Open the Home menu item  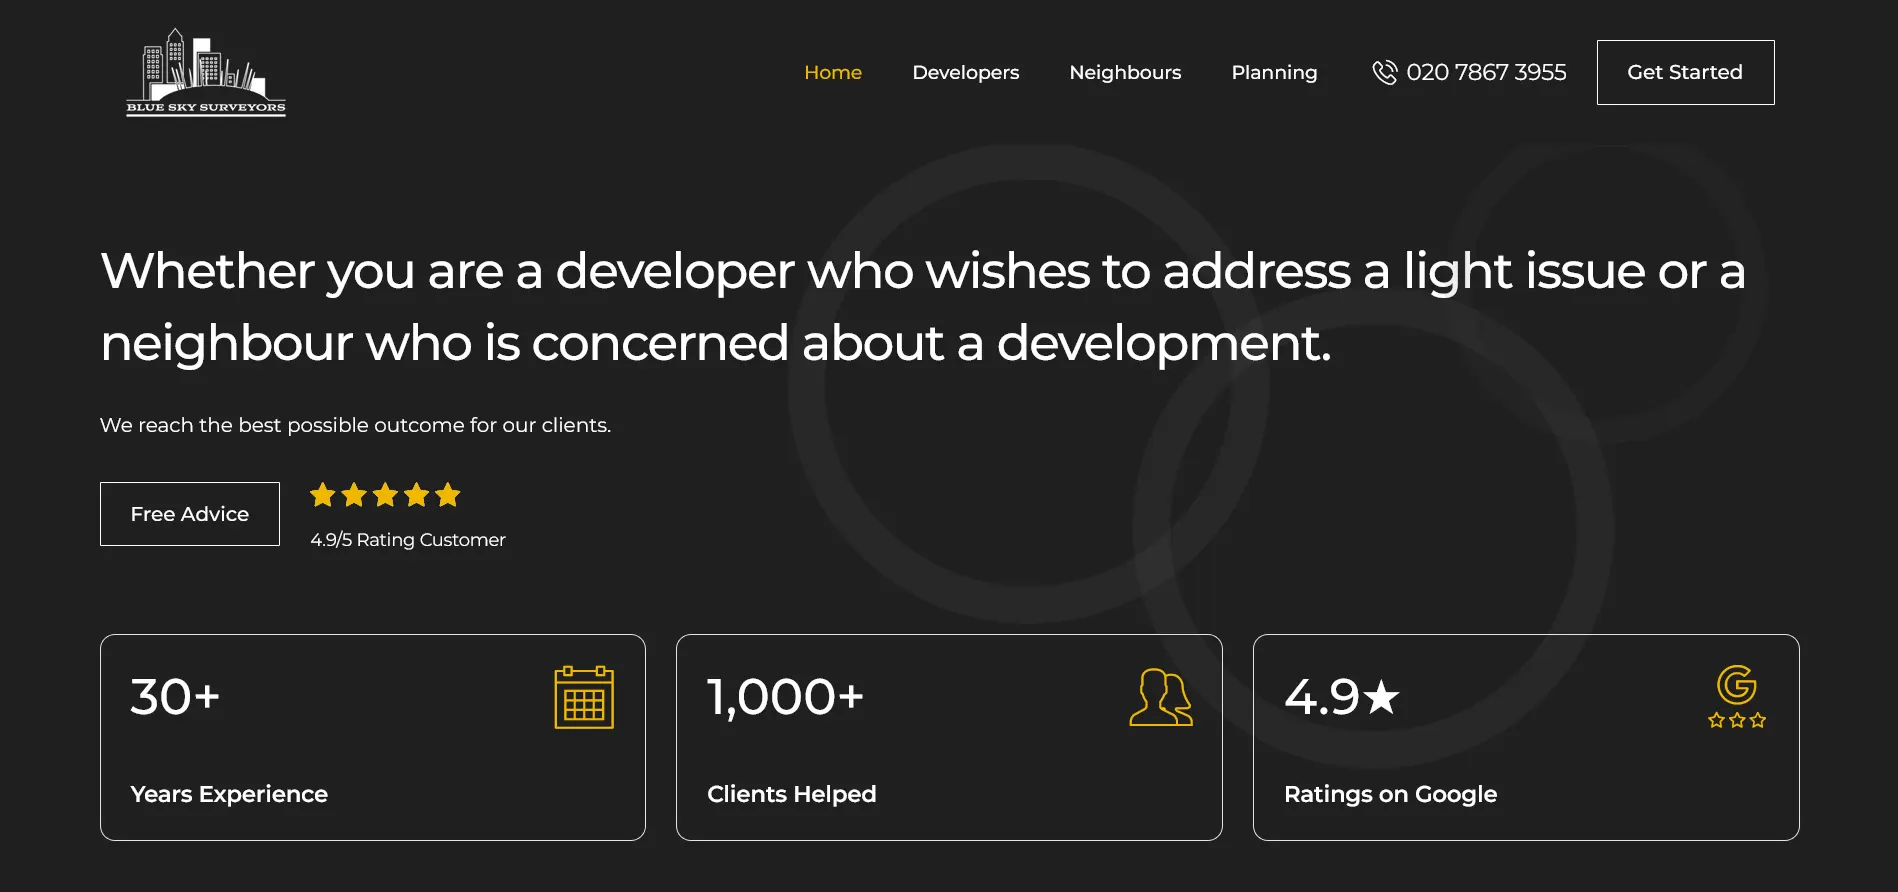coord(833,72)
